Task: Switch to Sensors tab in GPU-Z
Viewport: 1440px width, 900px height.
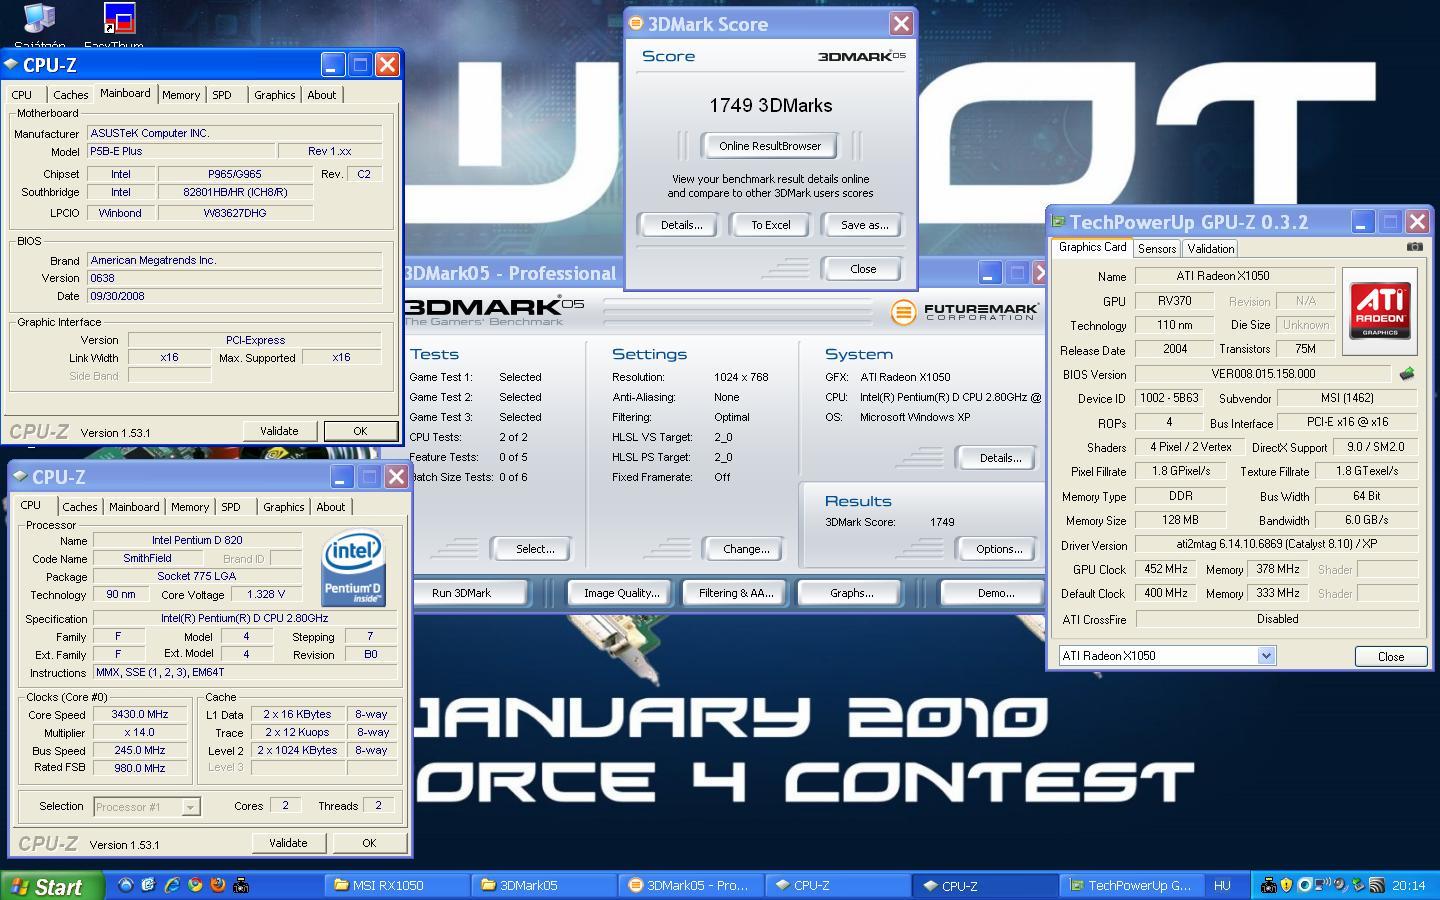Action: [1157, 249]
